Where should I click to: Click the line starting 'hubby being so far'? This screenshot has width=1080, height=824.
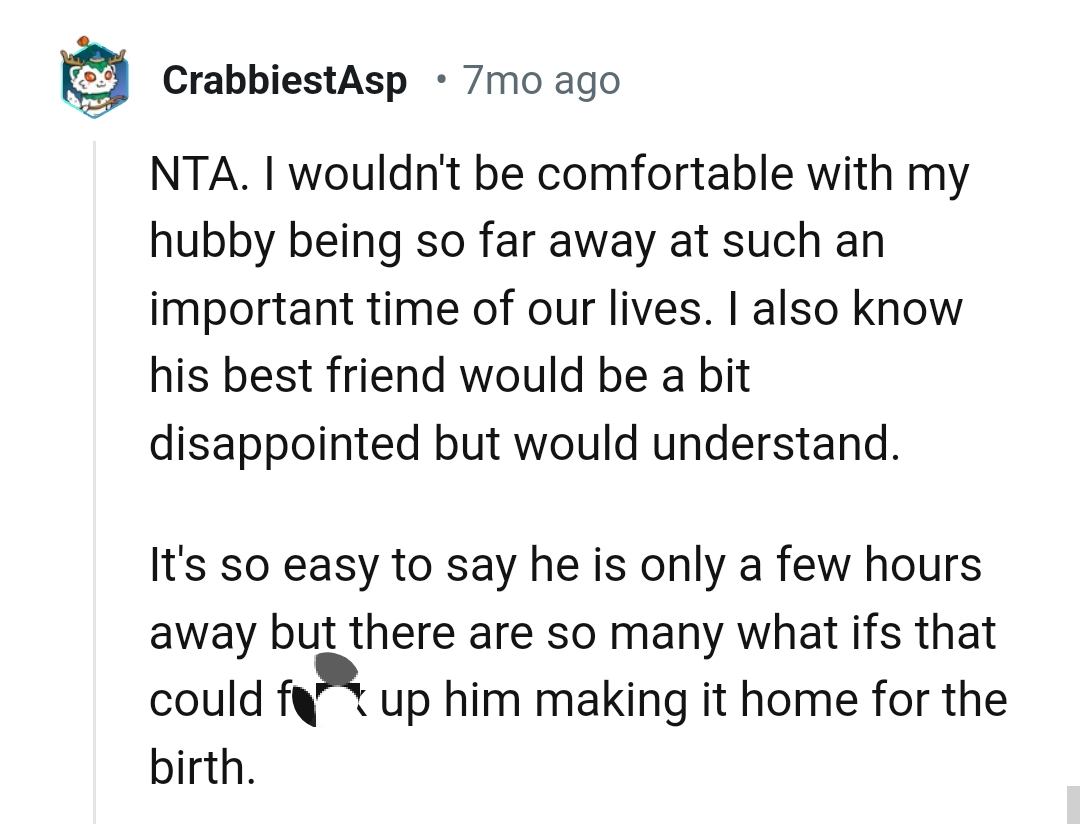click(516, 241)
